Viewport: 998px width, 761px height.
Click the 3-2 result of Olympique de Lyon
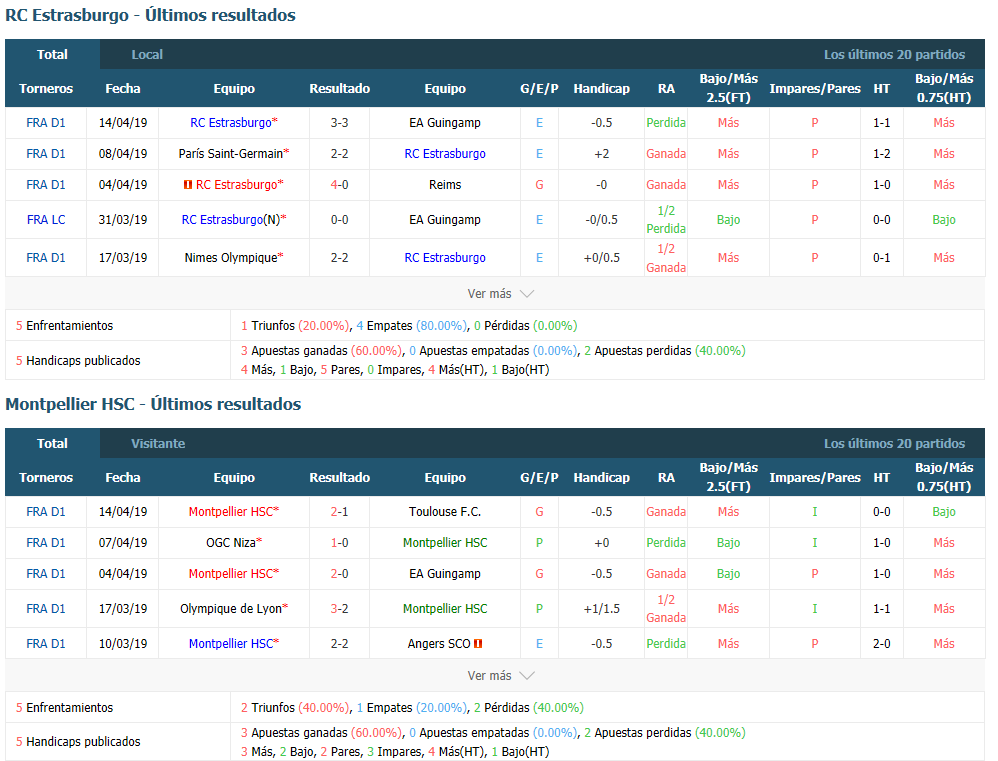340,609
